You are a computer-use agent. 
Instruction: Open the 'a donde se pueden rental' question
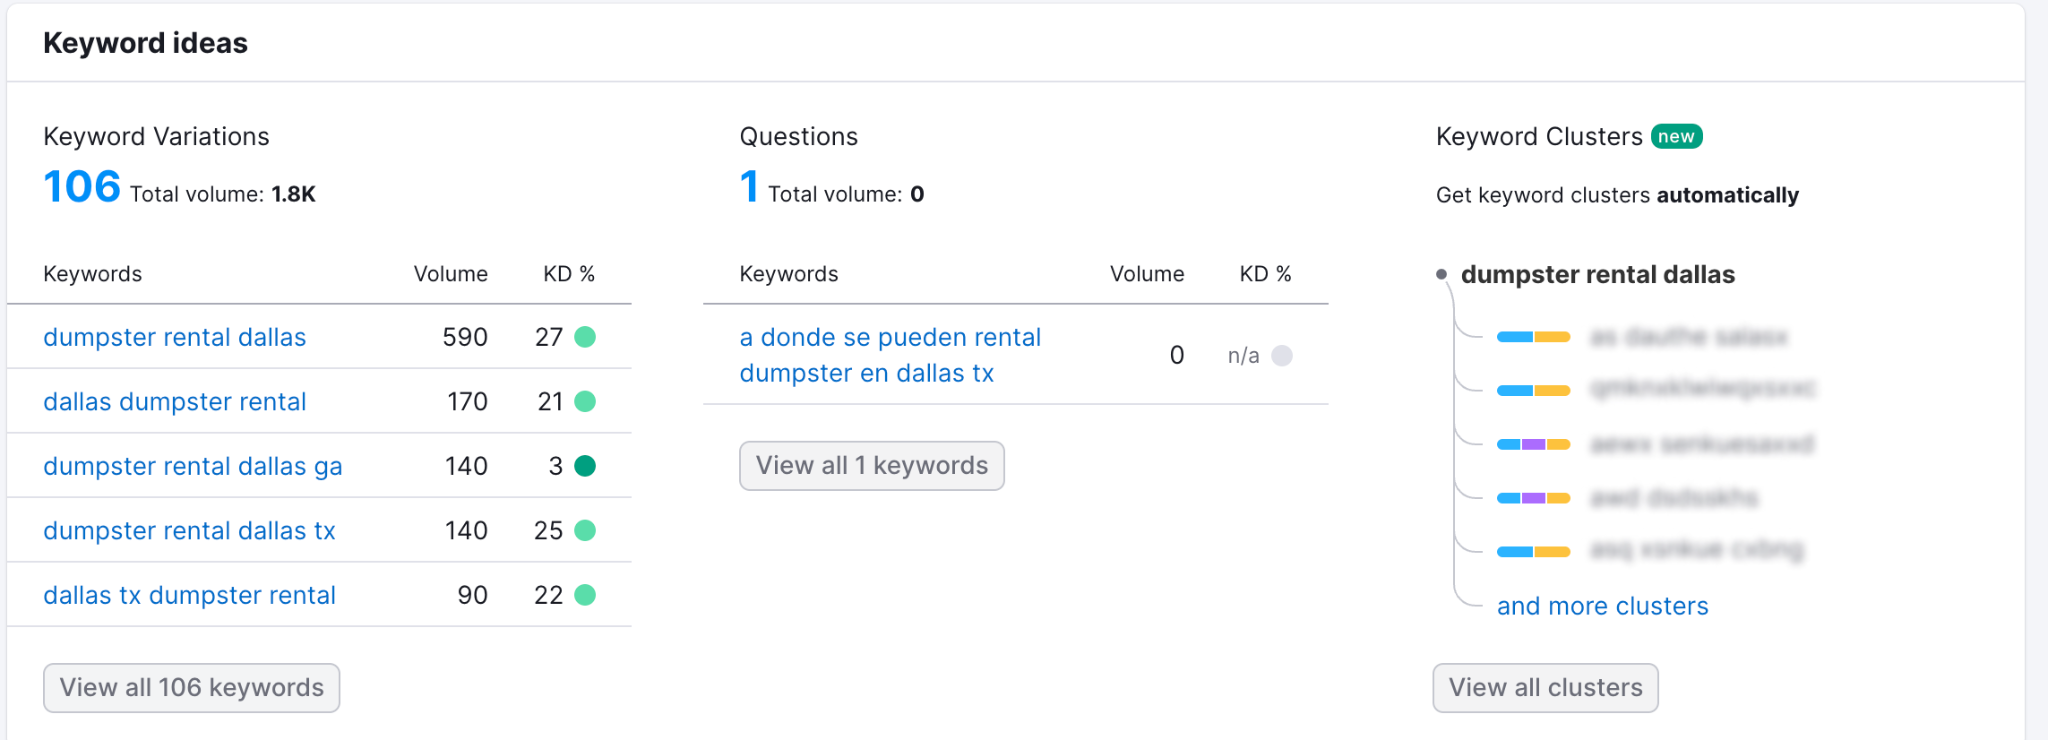point(890,355)
